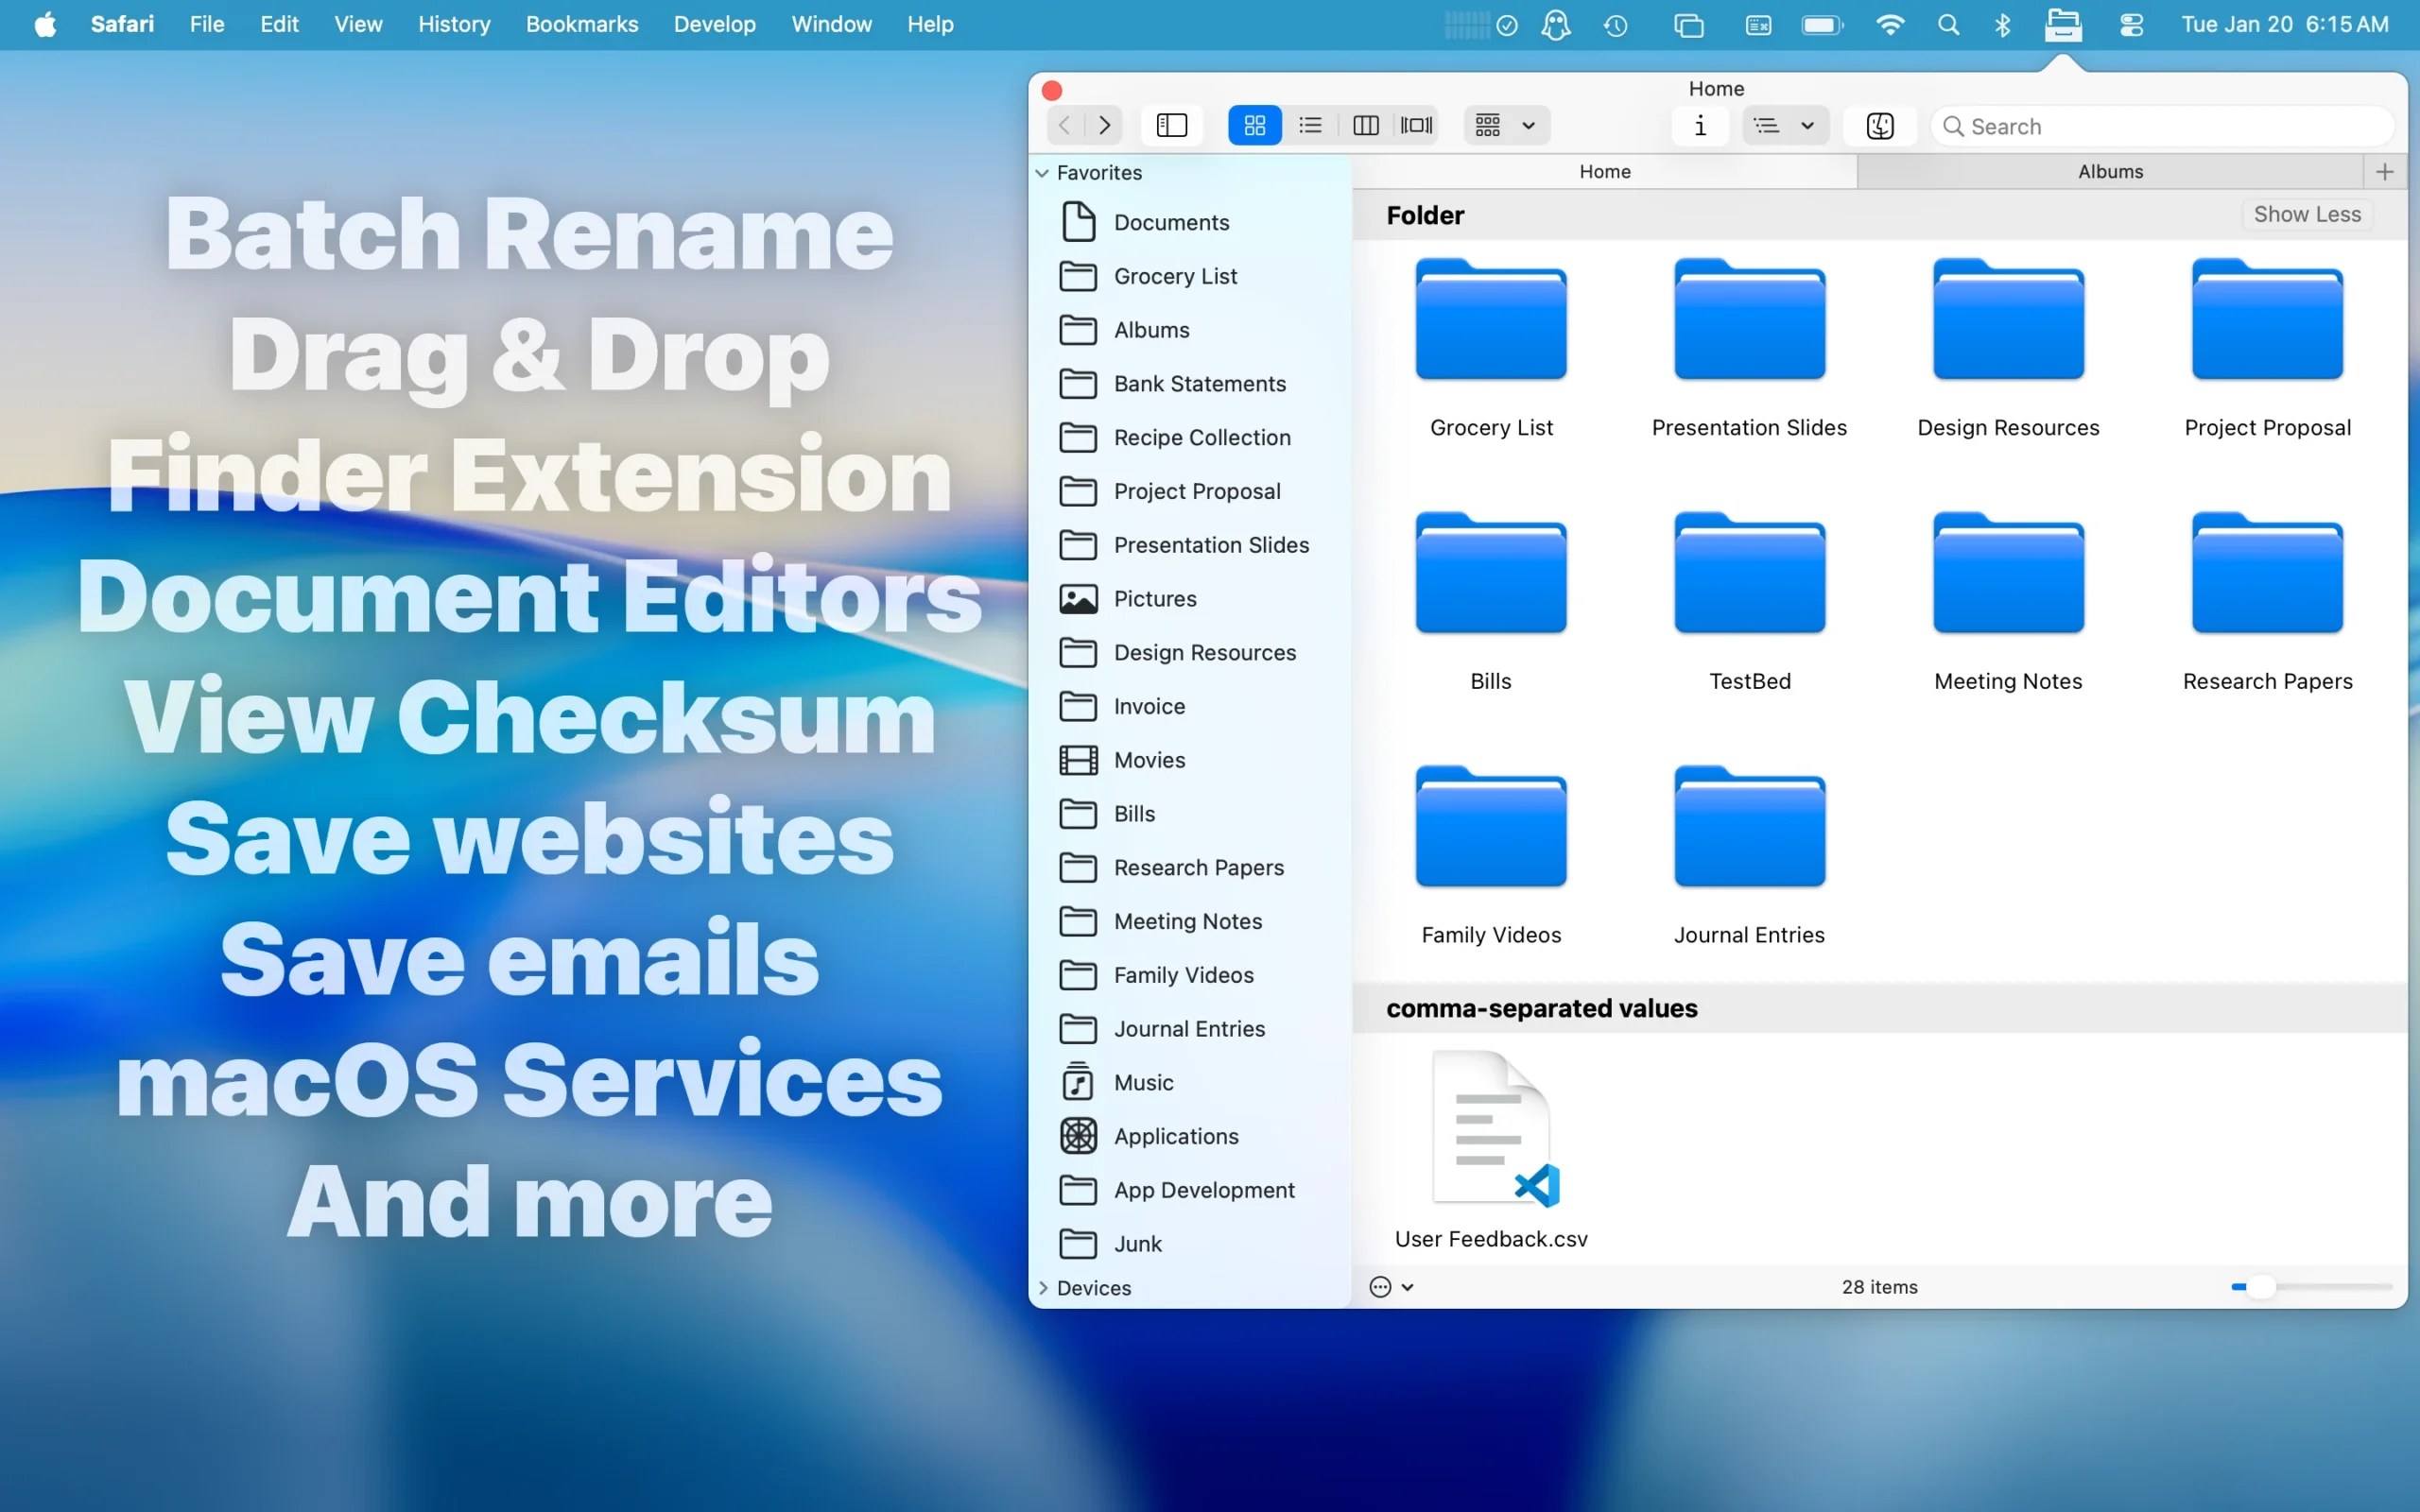Open the group-by dropdown in toolbar

coord(1505,125)
